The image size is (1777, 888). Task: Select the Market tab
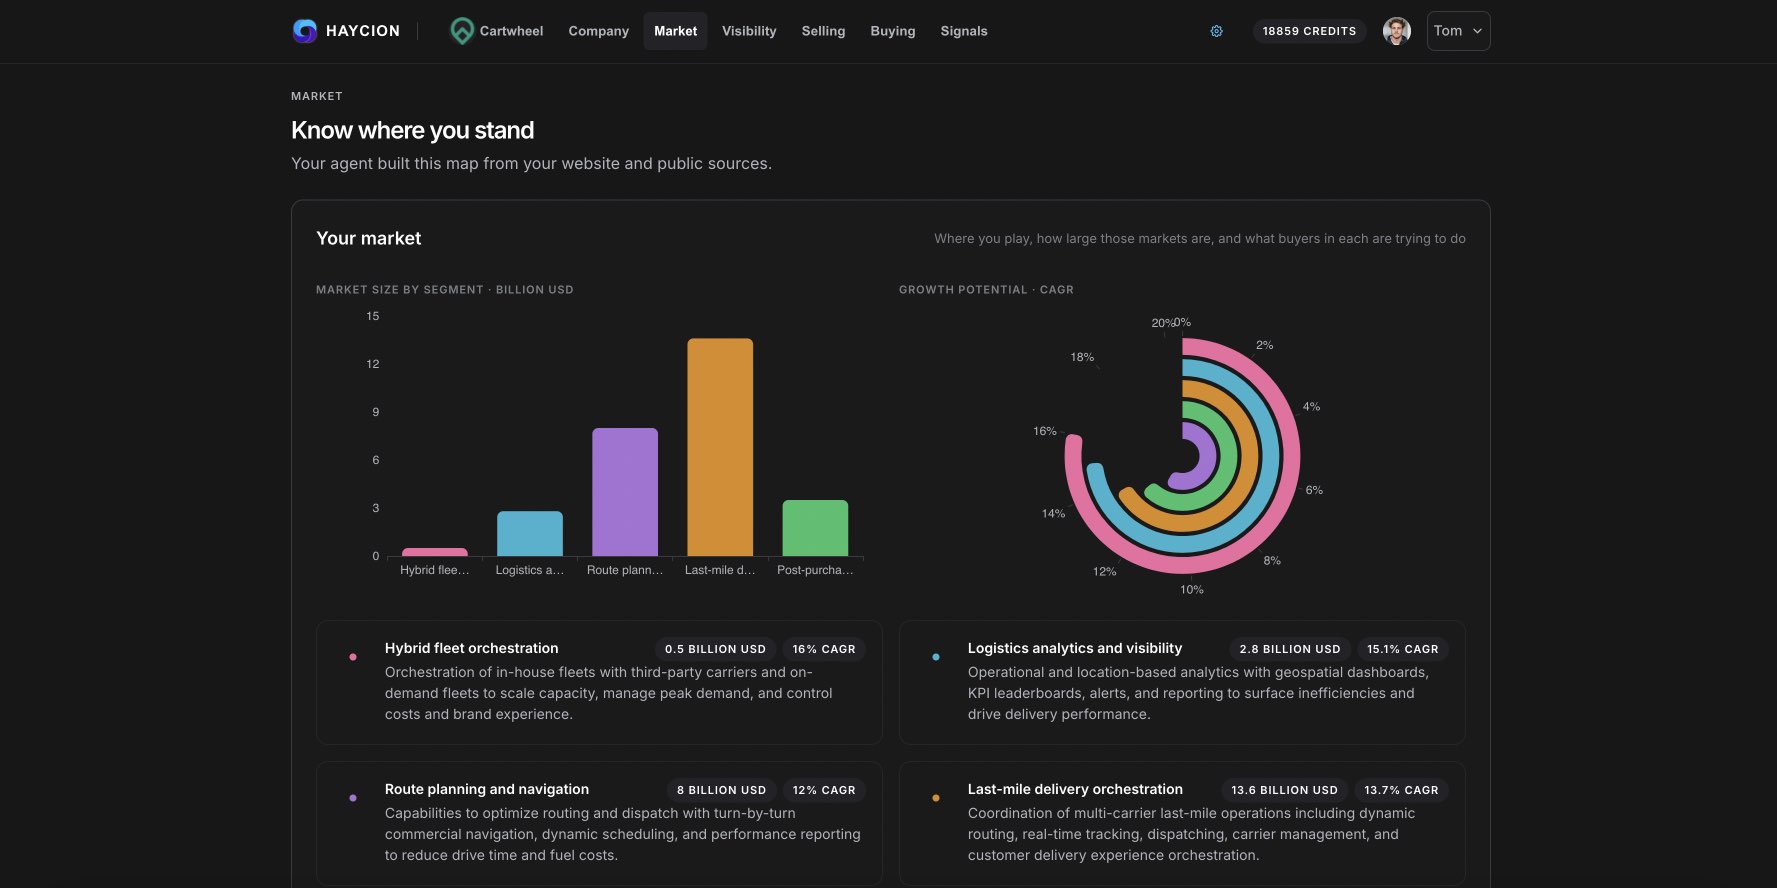coord(676,31)
